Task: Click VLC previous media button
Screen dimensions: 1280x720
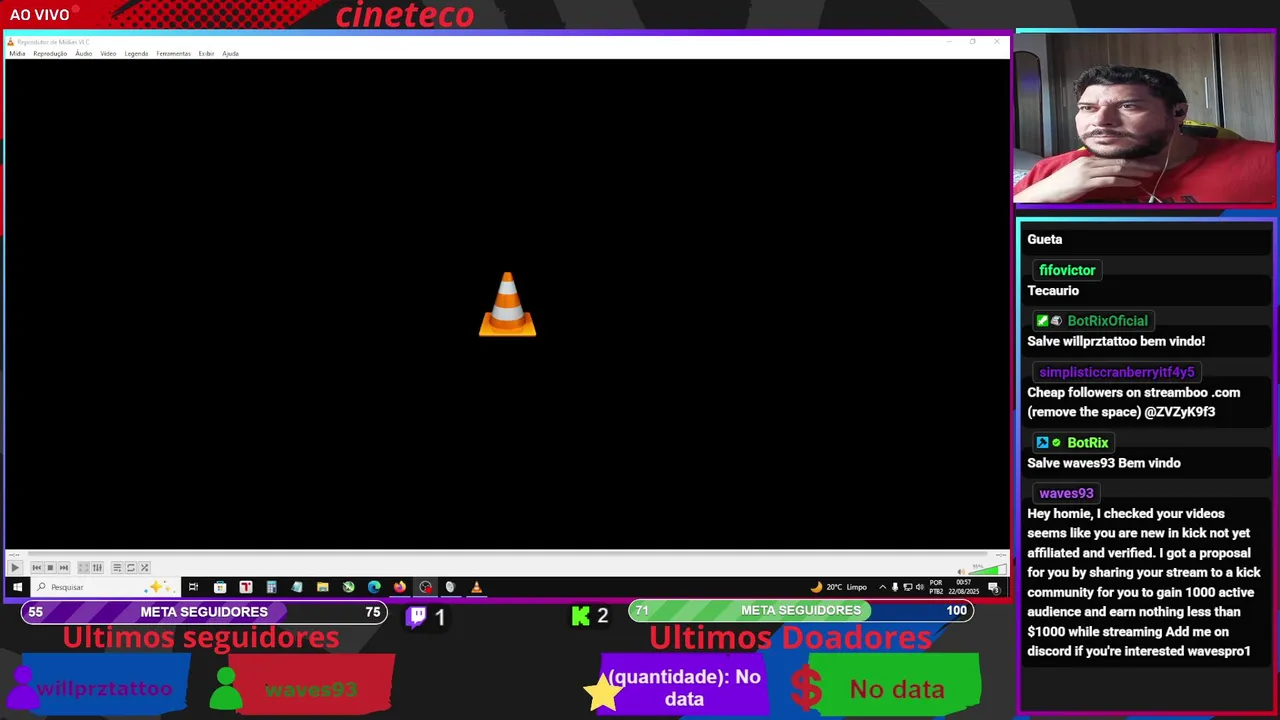Action: 37,568
